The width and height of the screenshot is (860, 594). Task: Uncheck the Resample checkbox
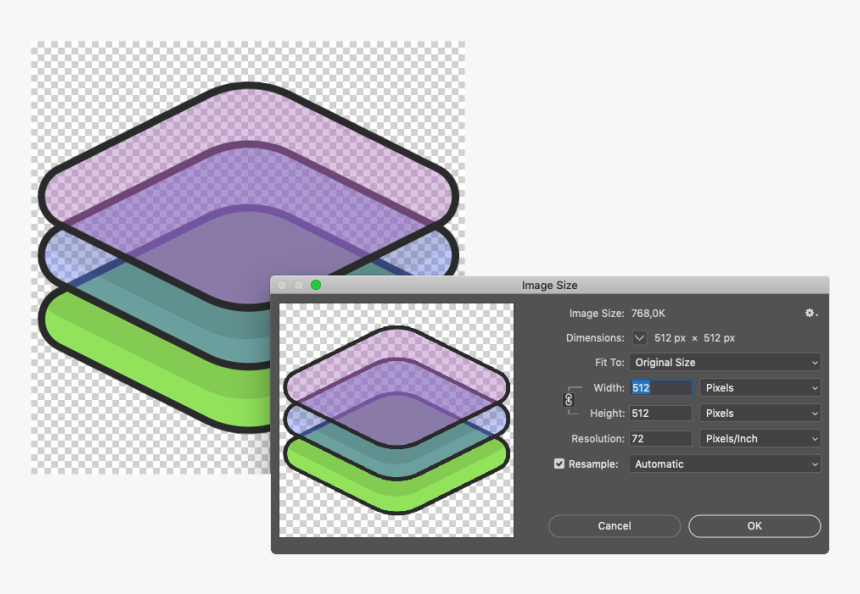(559, 463)
